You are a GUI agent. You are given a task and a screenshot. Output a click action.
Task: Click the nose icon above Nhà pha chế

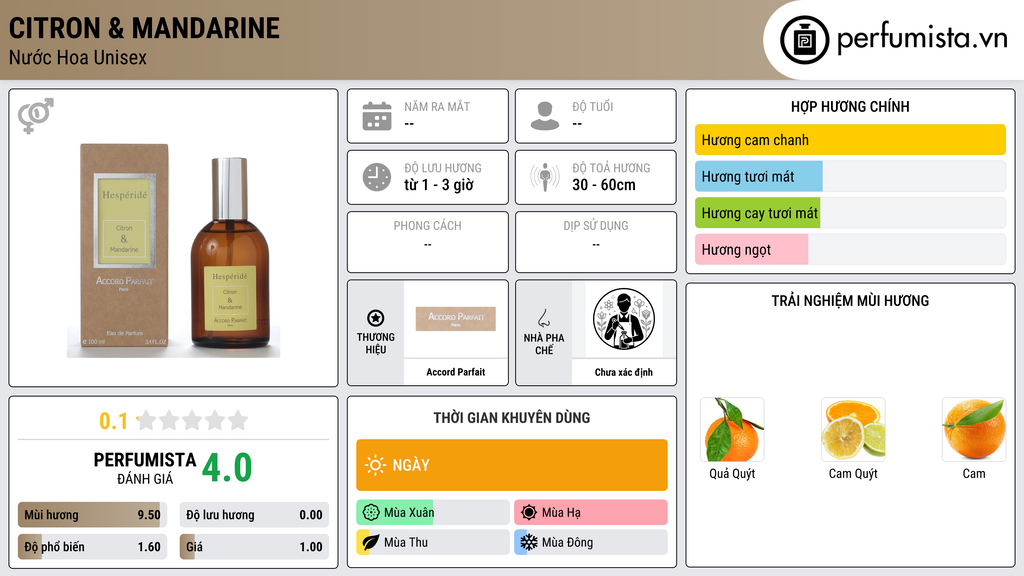tap(543, 318)
